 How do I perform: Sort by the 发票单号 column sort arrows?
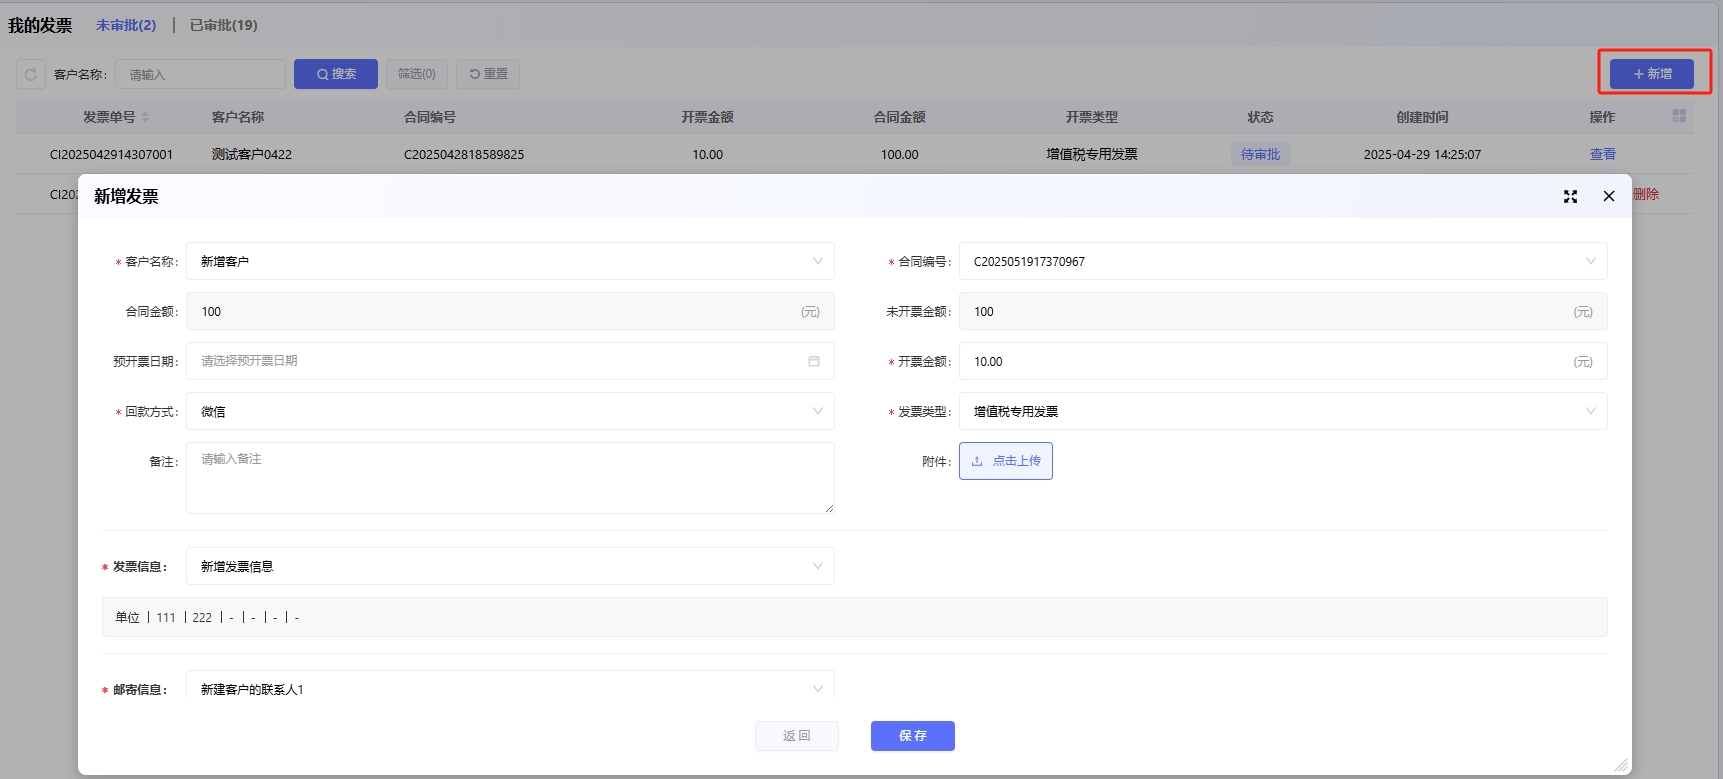point(145,118)
